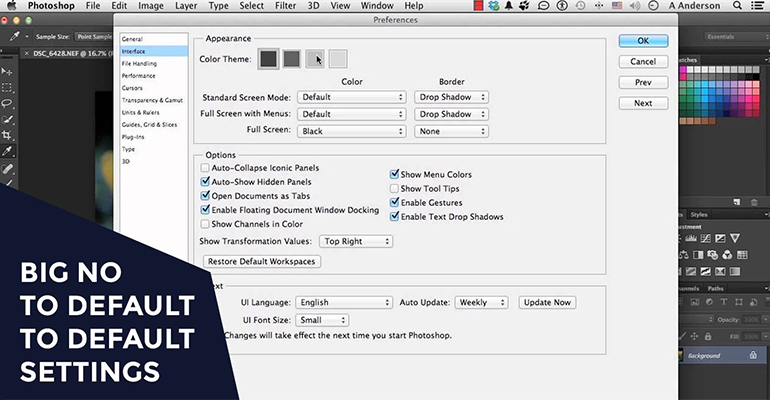Open the UI Font Size dropdown
Image resolution: width=770 pixels, height=400 pixels.
(322, 320)
